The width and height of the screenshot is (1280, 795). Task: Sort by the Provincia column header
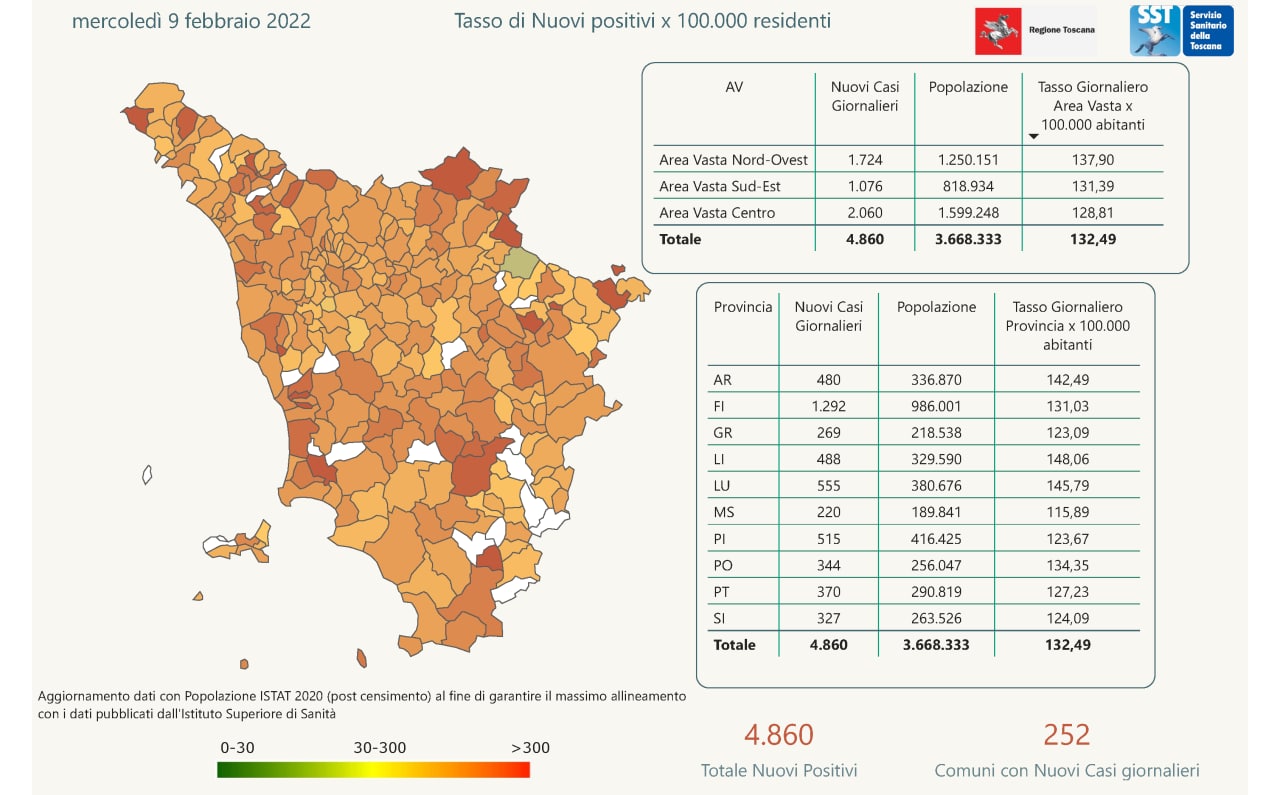coord(742,307)
